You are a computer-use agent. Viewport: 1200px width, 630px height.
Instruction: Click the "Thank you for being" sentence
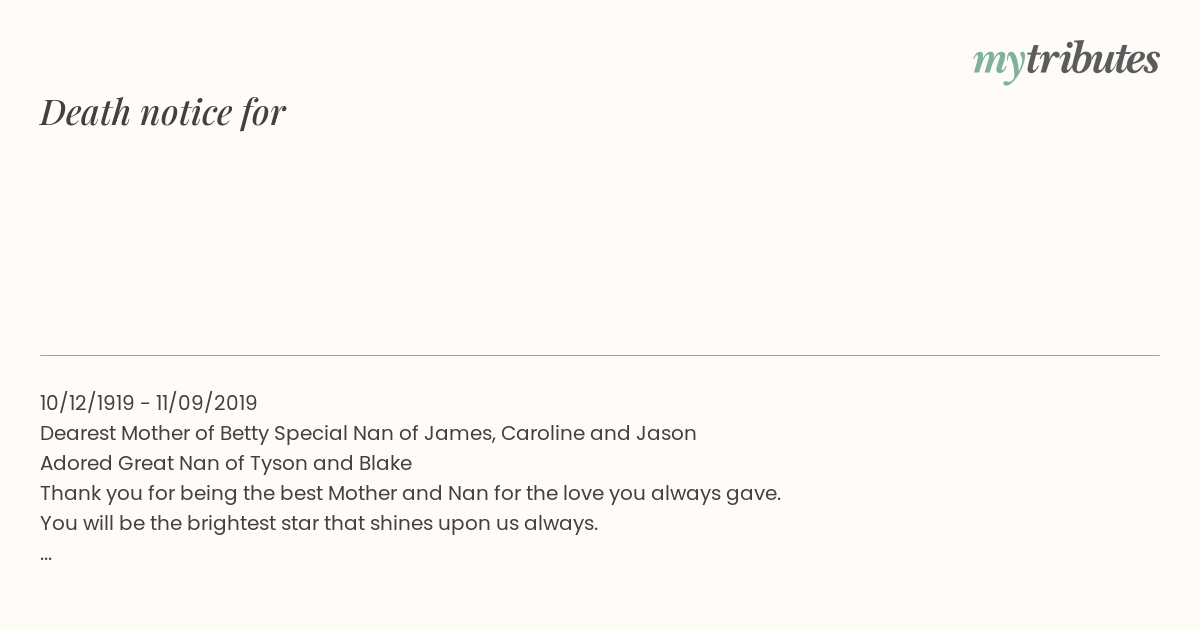[x=410, y=493]
